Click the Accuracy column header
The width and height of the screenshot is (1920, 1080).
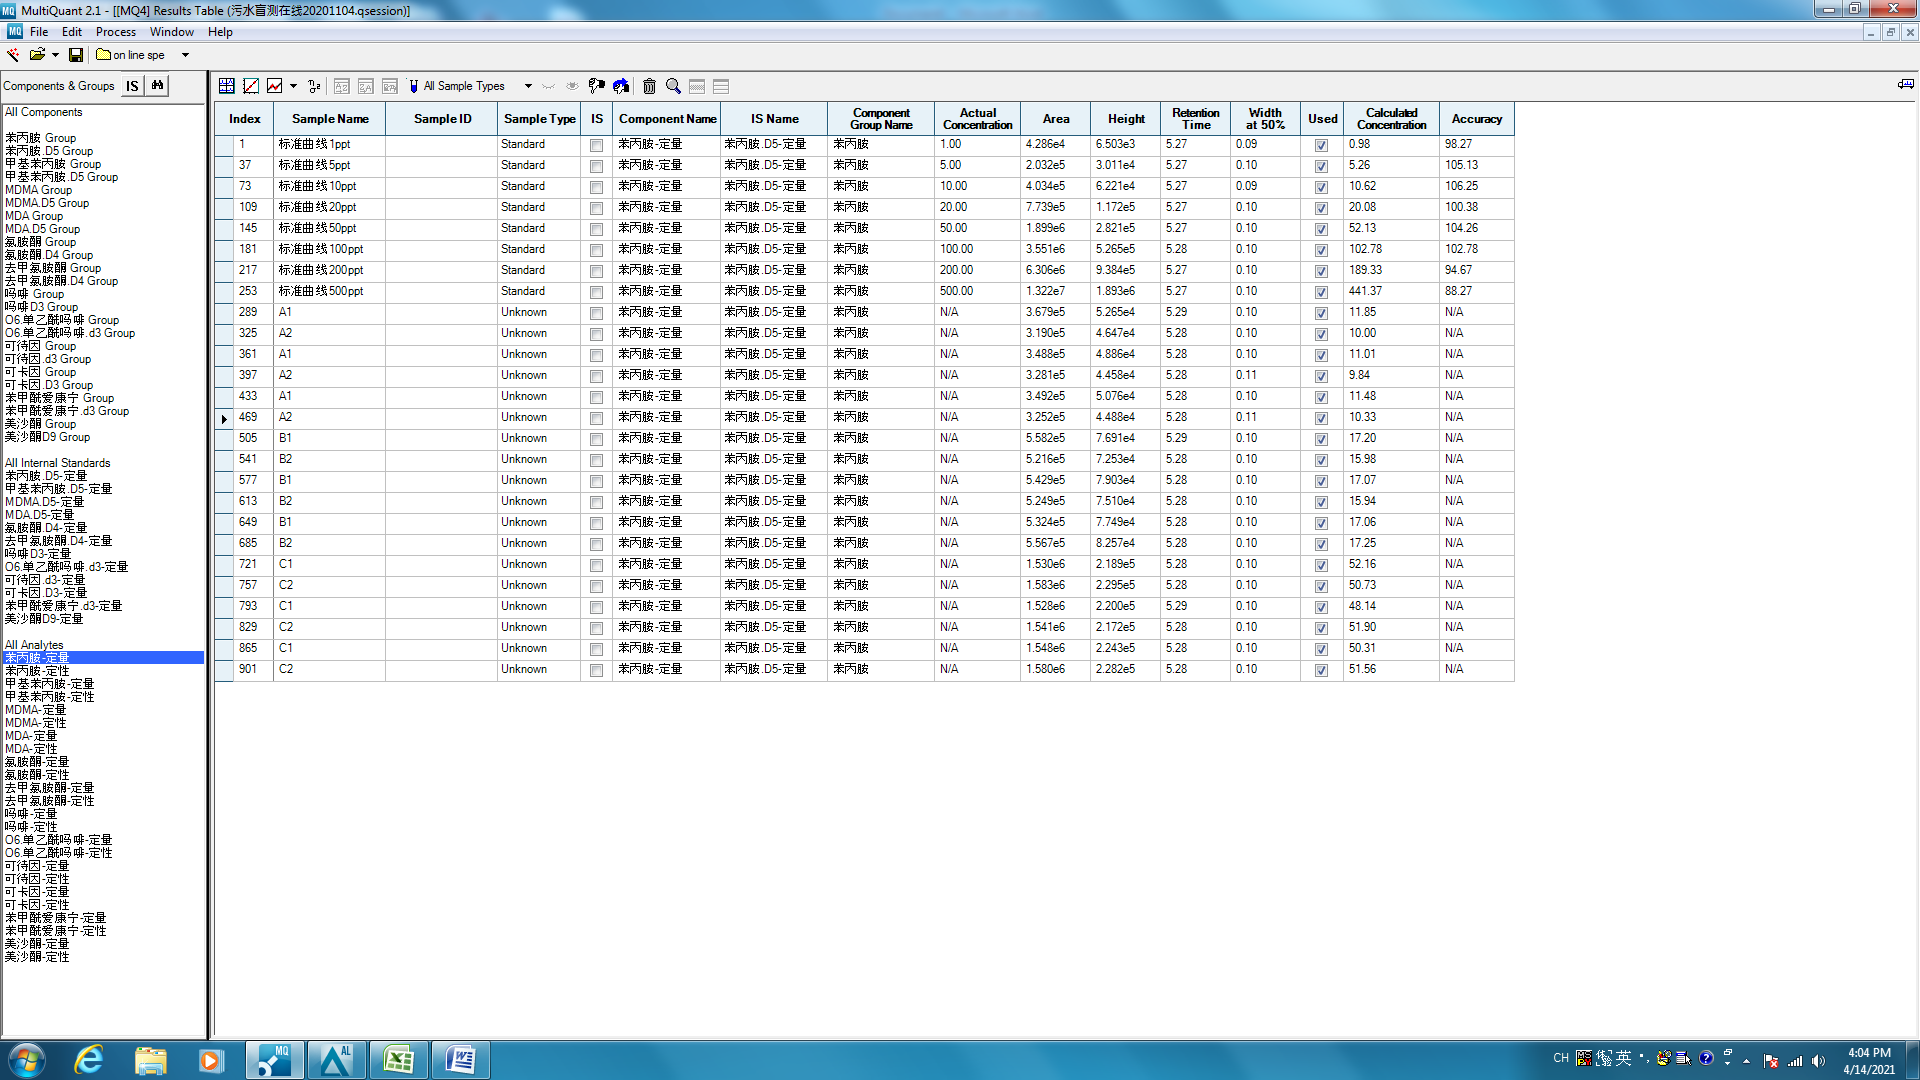(x=1476, y=118)
